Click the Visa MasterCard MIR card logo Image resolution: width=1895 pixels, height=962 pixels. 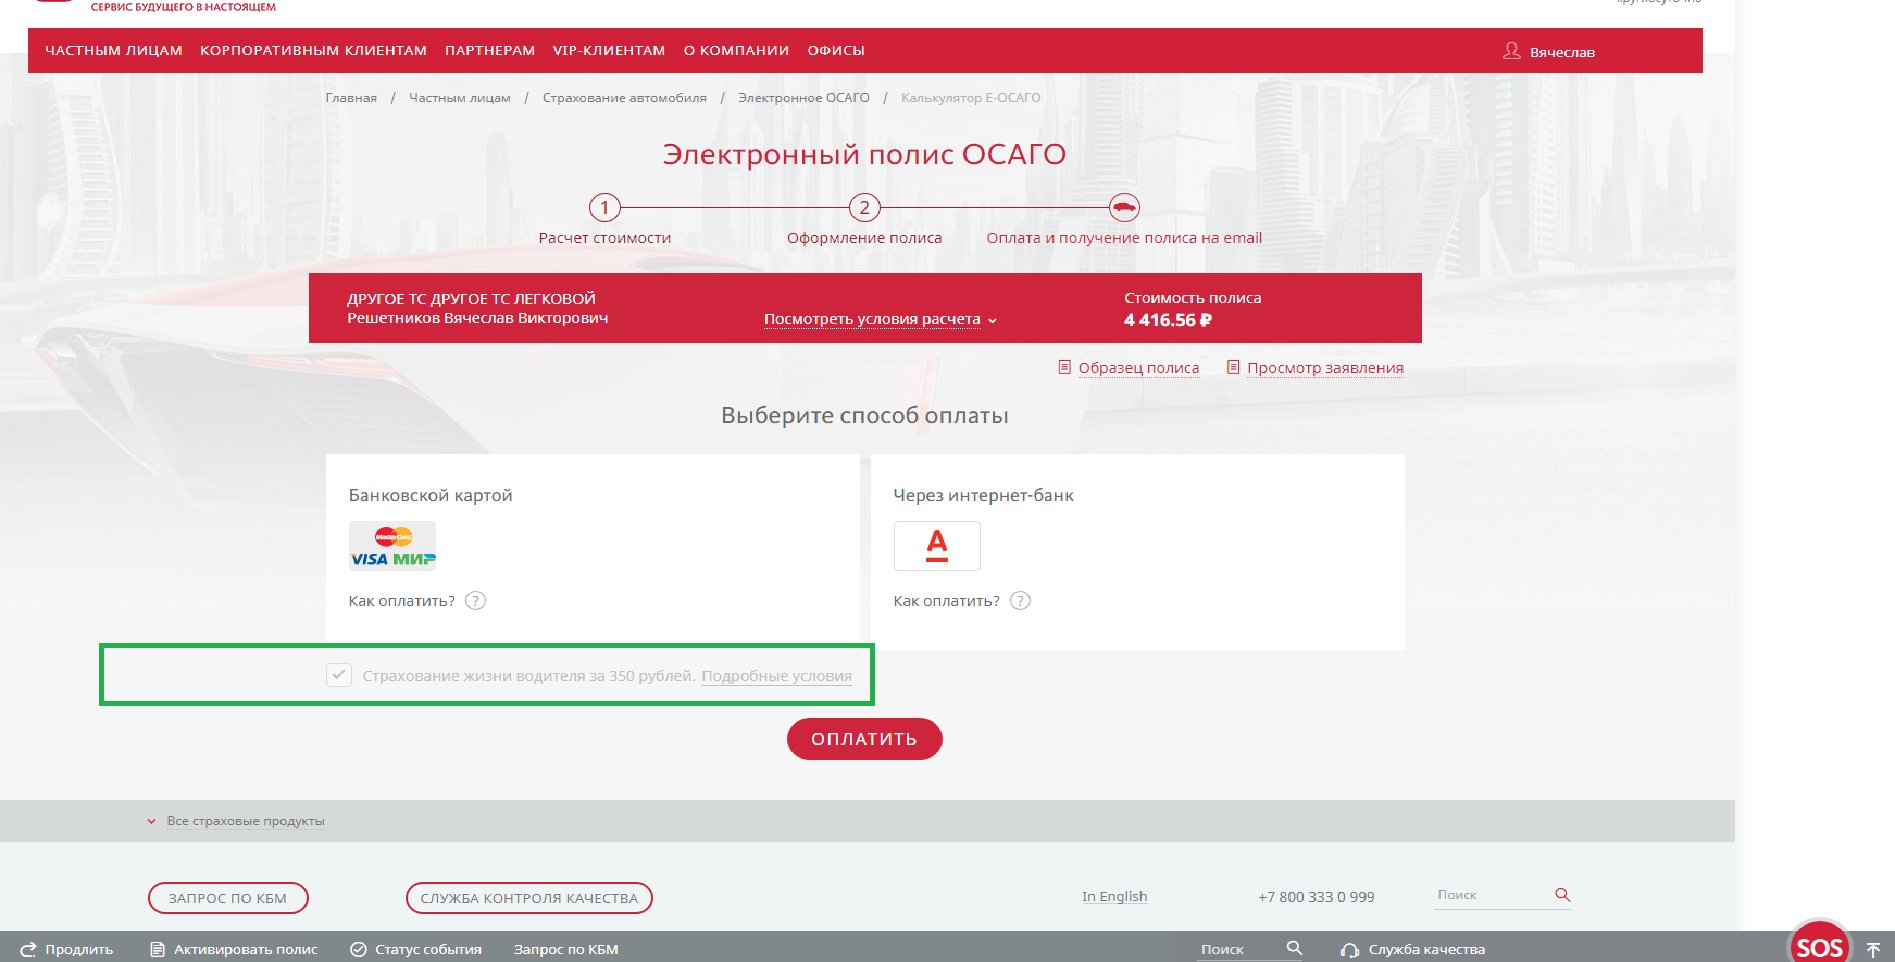pyautogui.click(x=392, y=546)
